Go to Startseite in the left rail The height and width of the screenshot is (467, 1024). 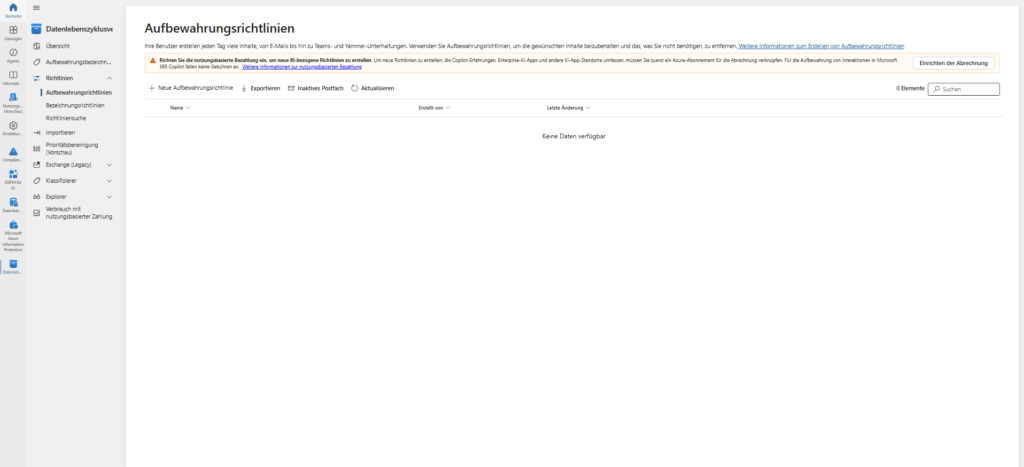13,10
